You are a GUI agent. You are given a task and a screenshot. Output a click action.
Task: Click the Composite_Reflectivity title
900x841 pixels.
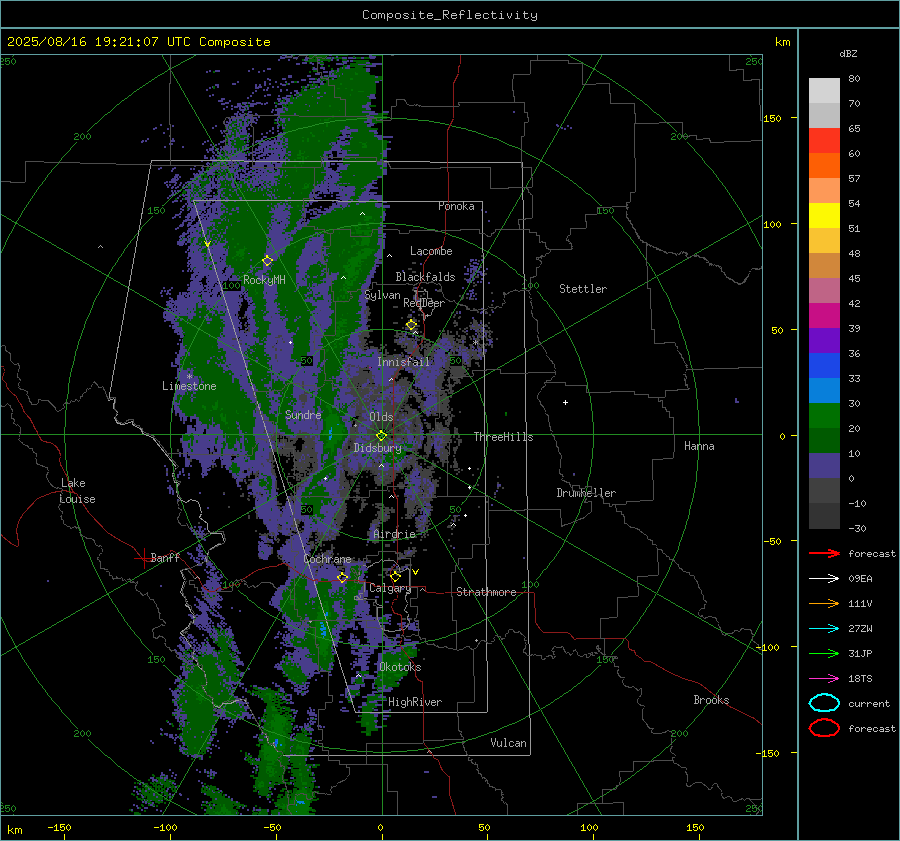[x=449, y=15]
